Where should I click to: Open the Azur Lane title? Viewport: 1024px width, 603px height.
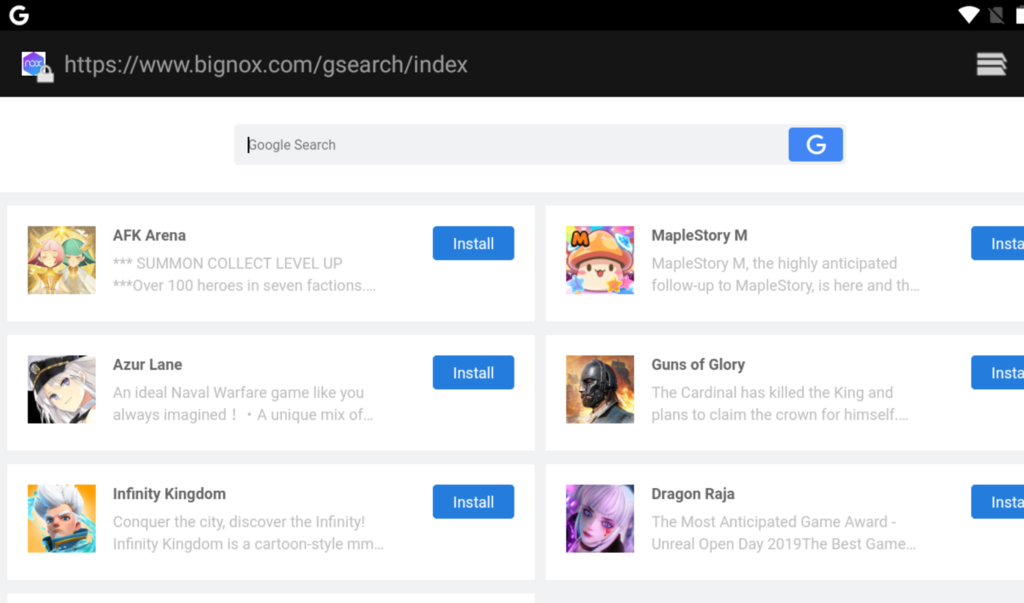click(x=148, y=365)
